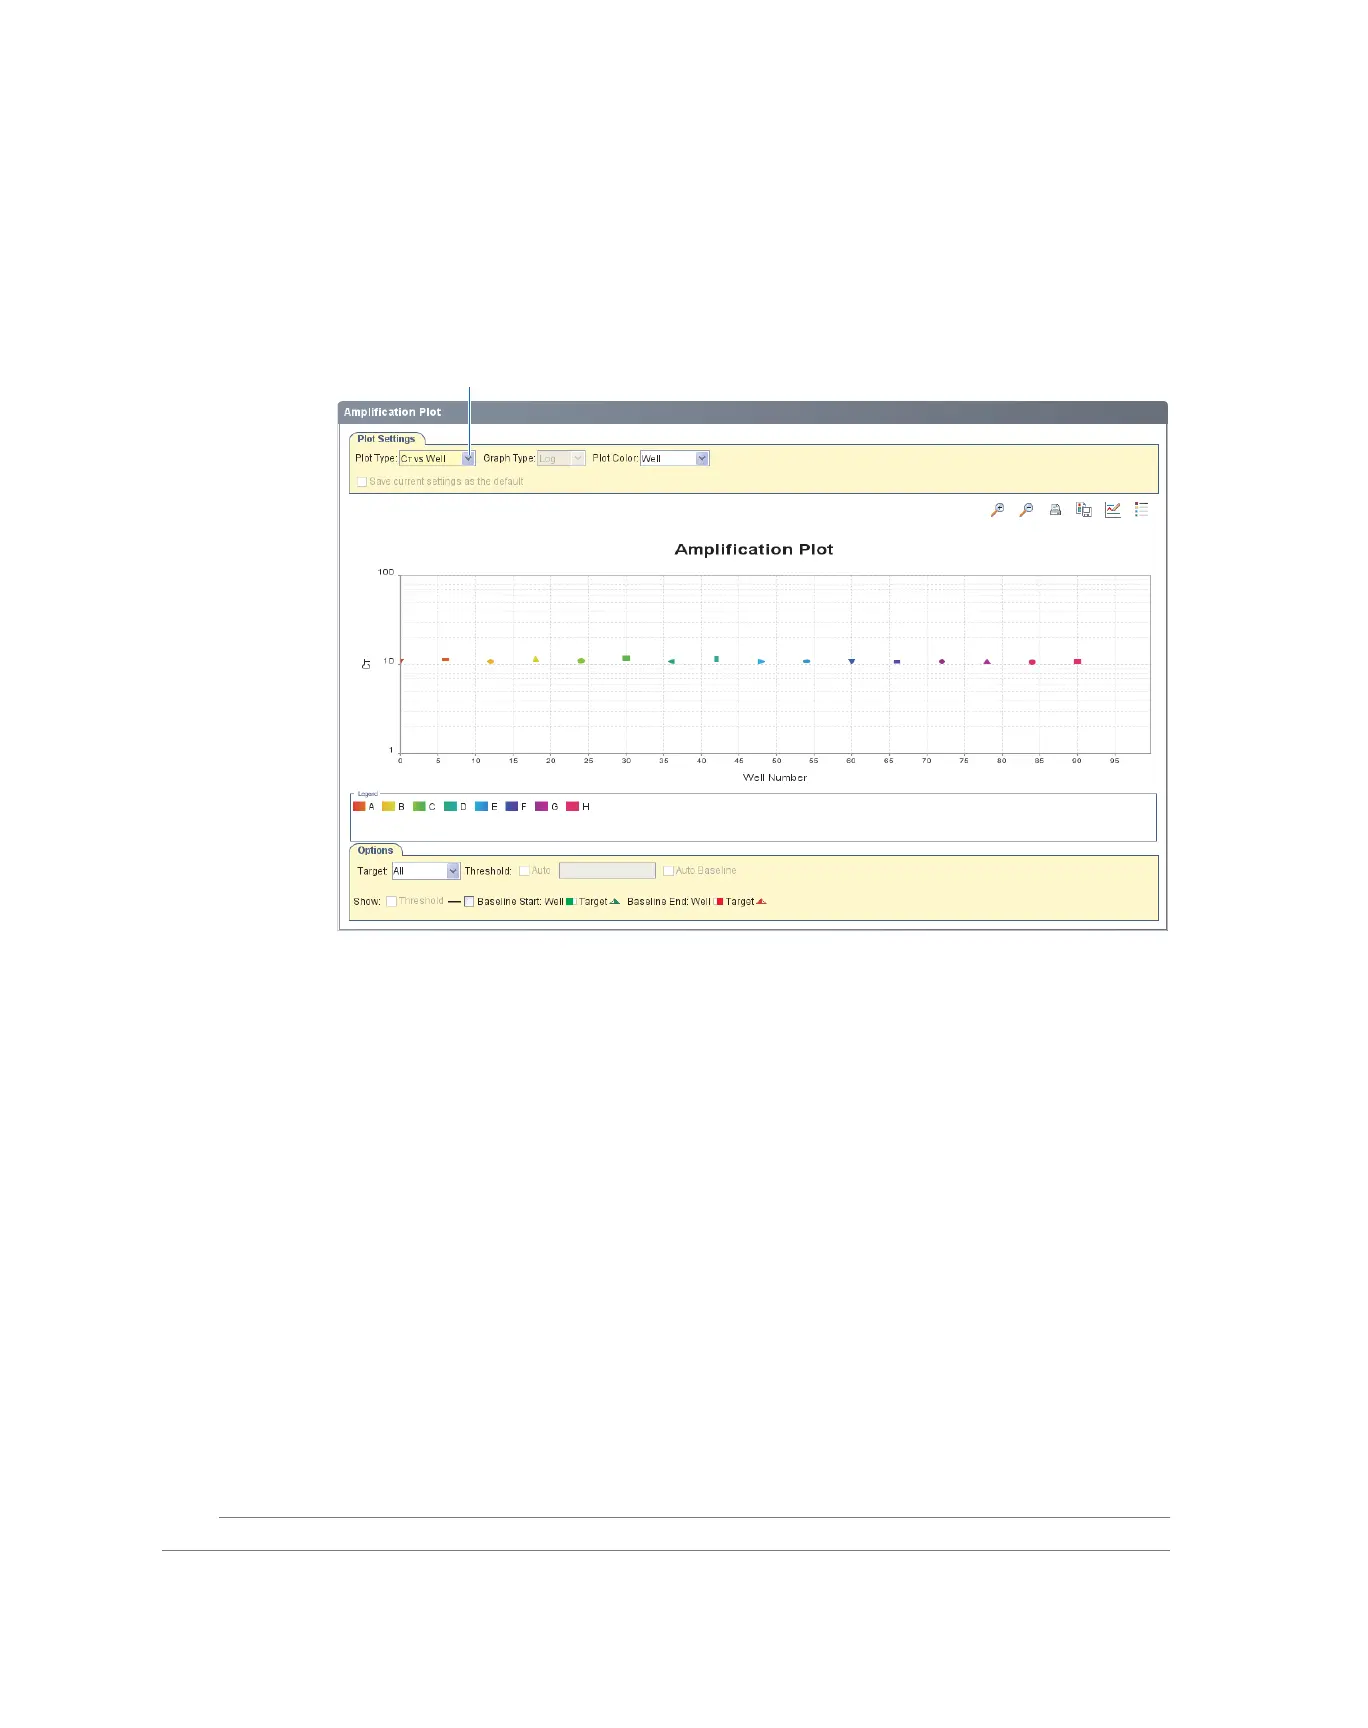Click the Well Number axis label
Image resolution: width=1368 pixels, height=1728 pixels.
click(x=775, y=777)
